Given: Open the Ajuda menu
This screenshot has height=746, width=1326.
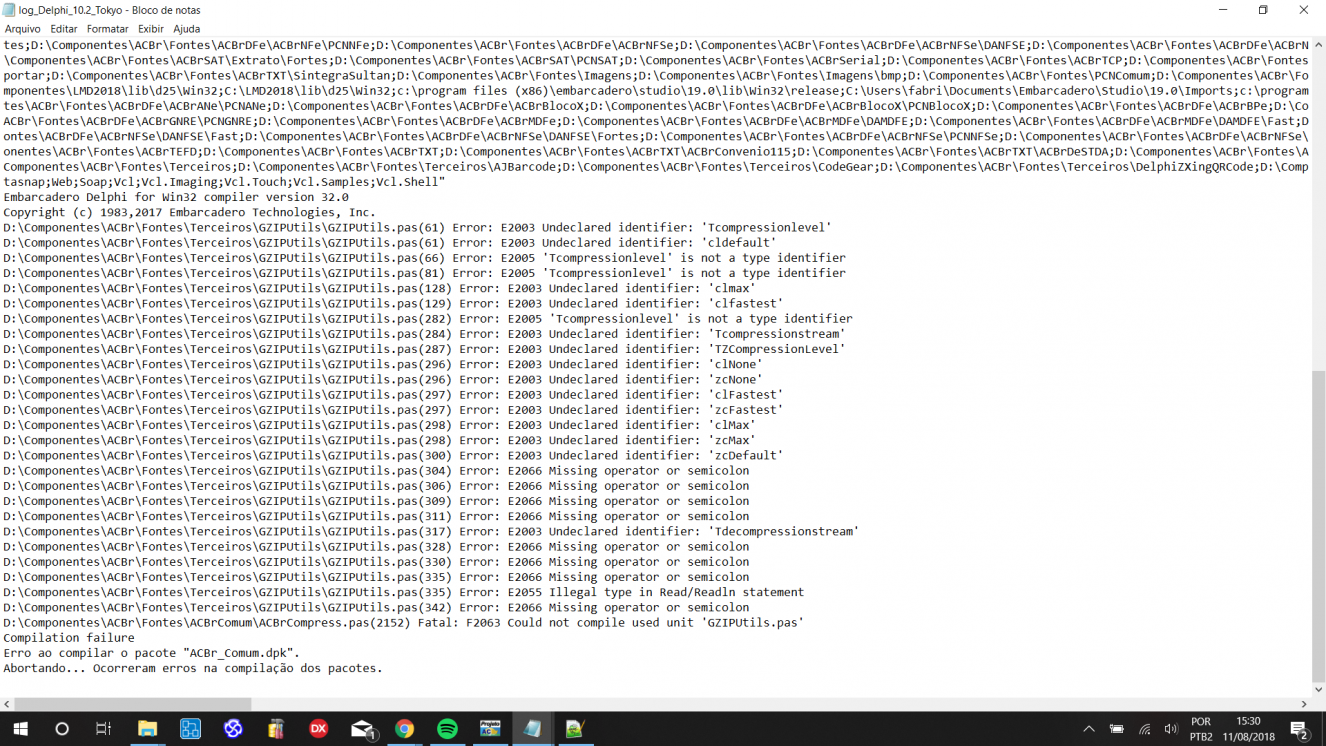Looking at the screenshot, I should pyautogui.click(x=186, y=29).
